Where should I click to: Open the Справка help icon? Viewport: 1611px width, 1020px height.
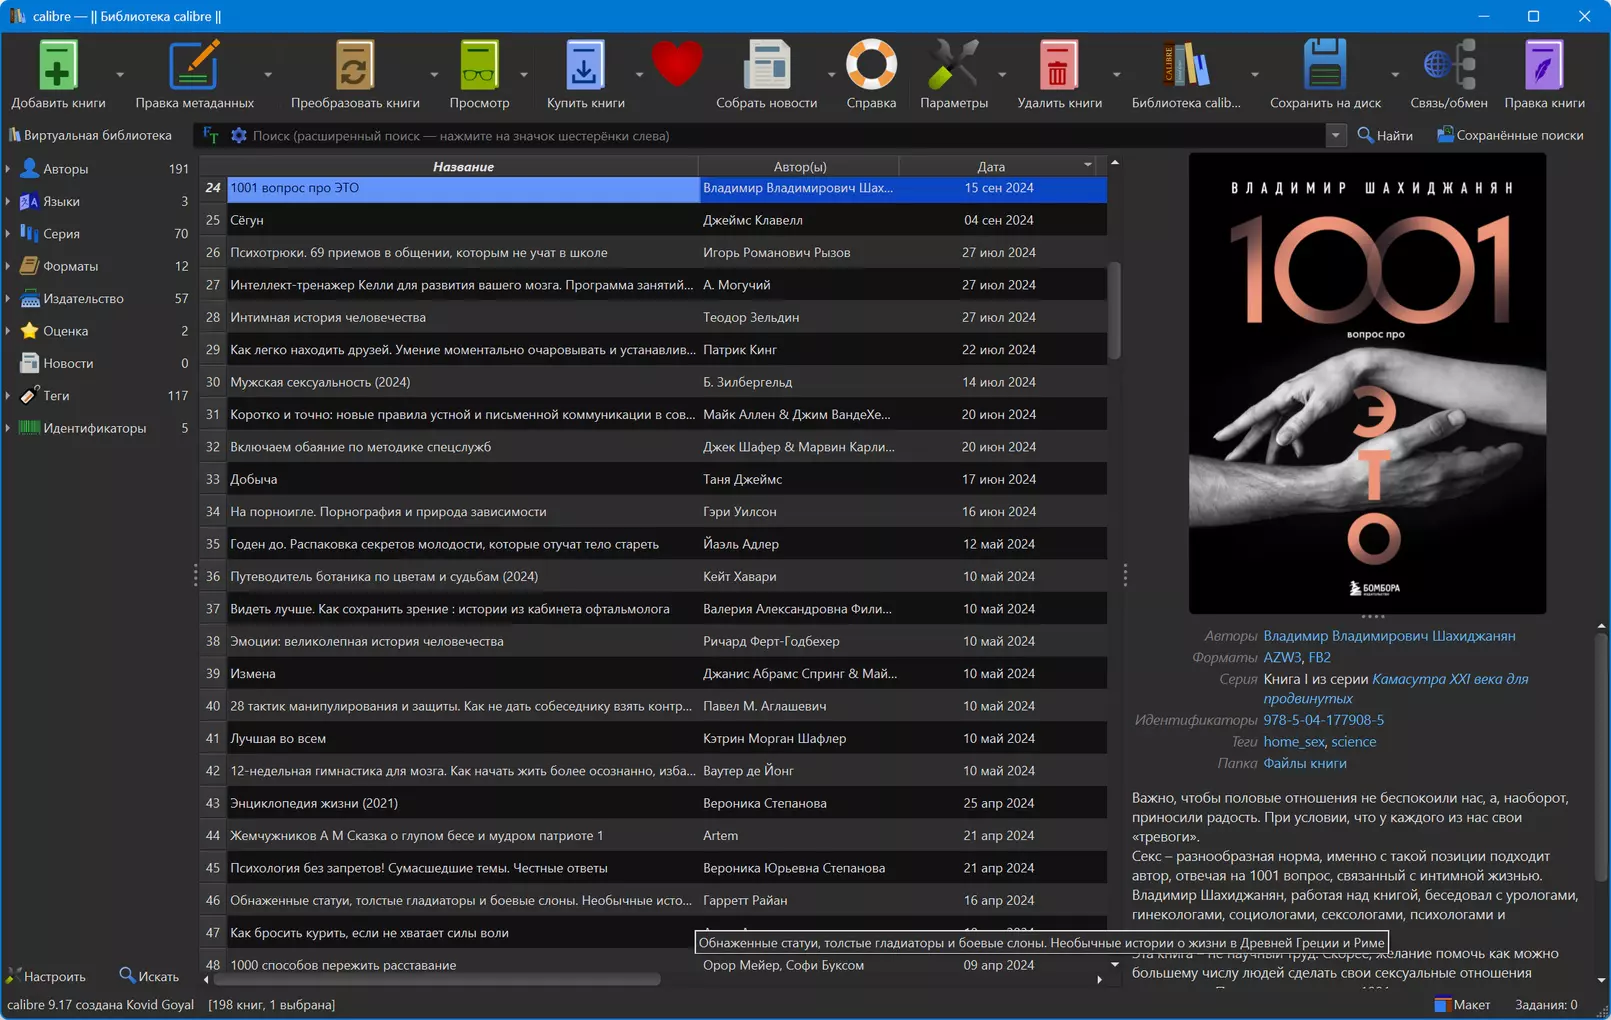point(871,65)
